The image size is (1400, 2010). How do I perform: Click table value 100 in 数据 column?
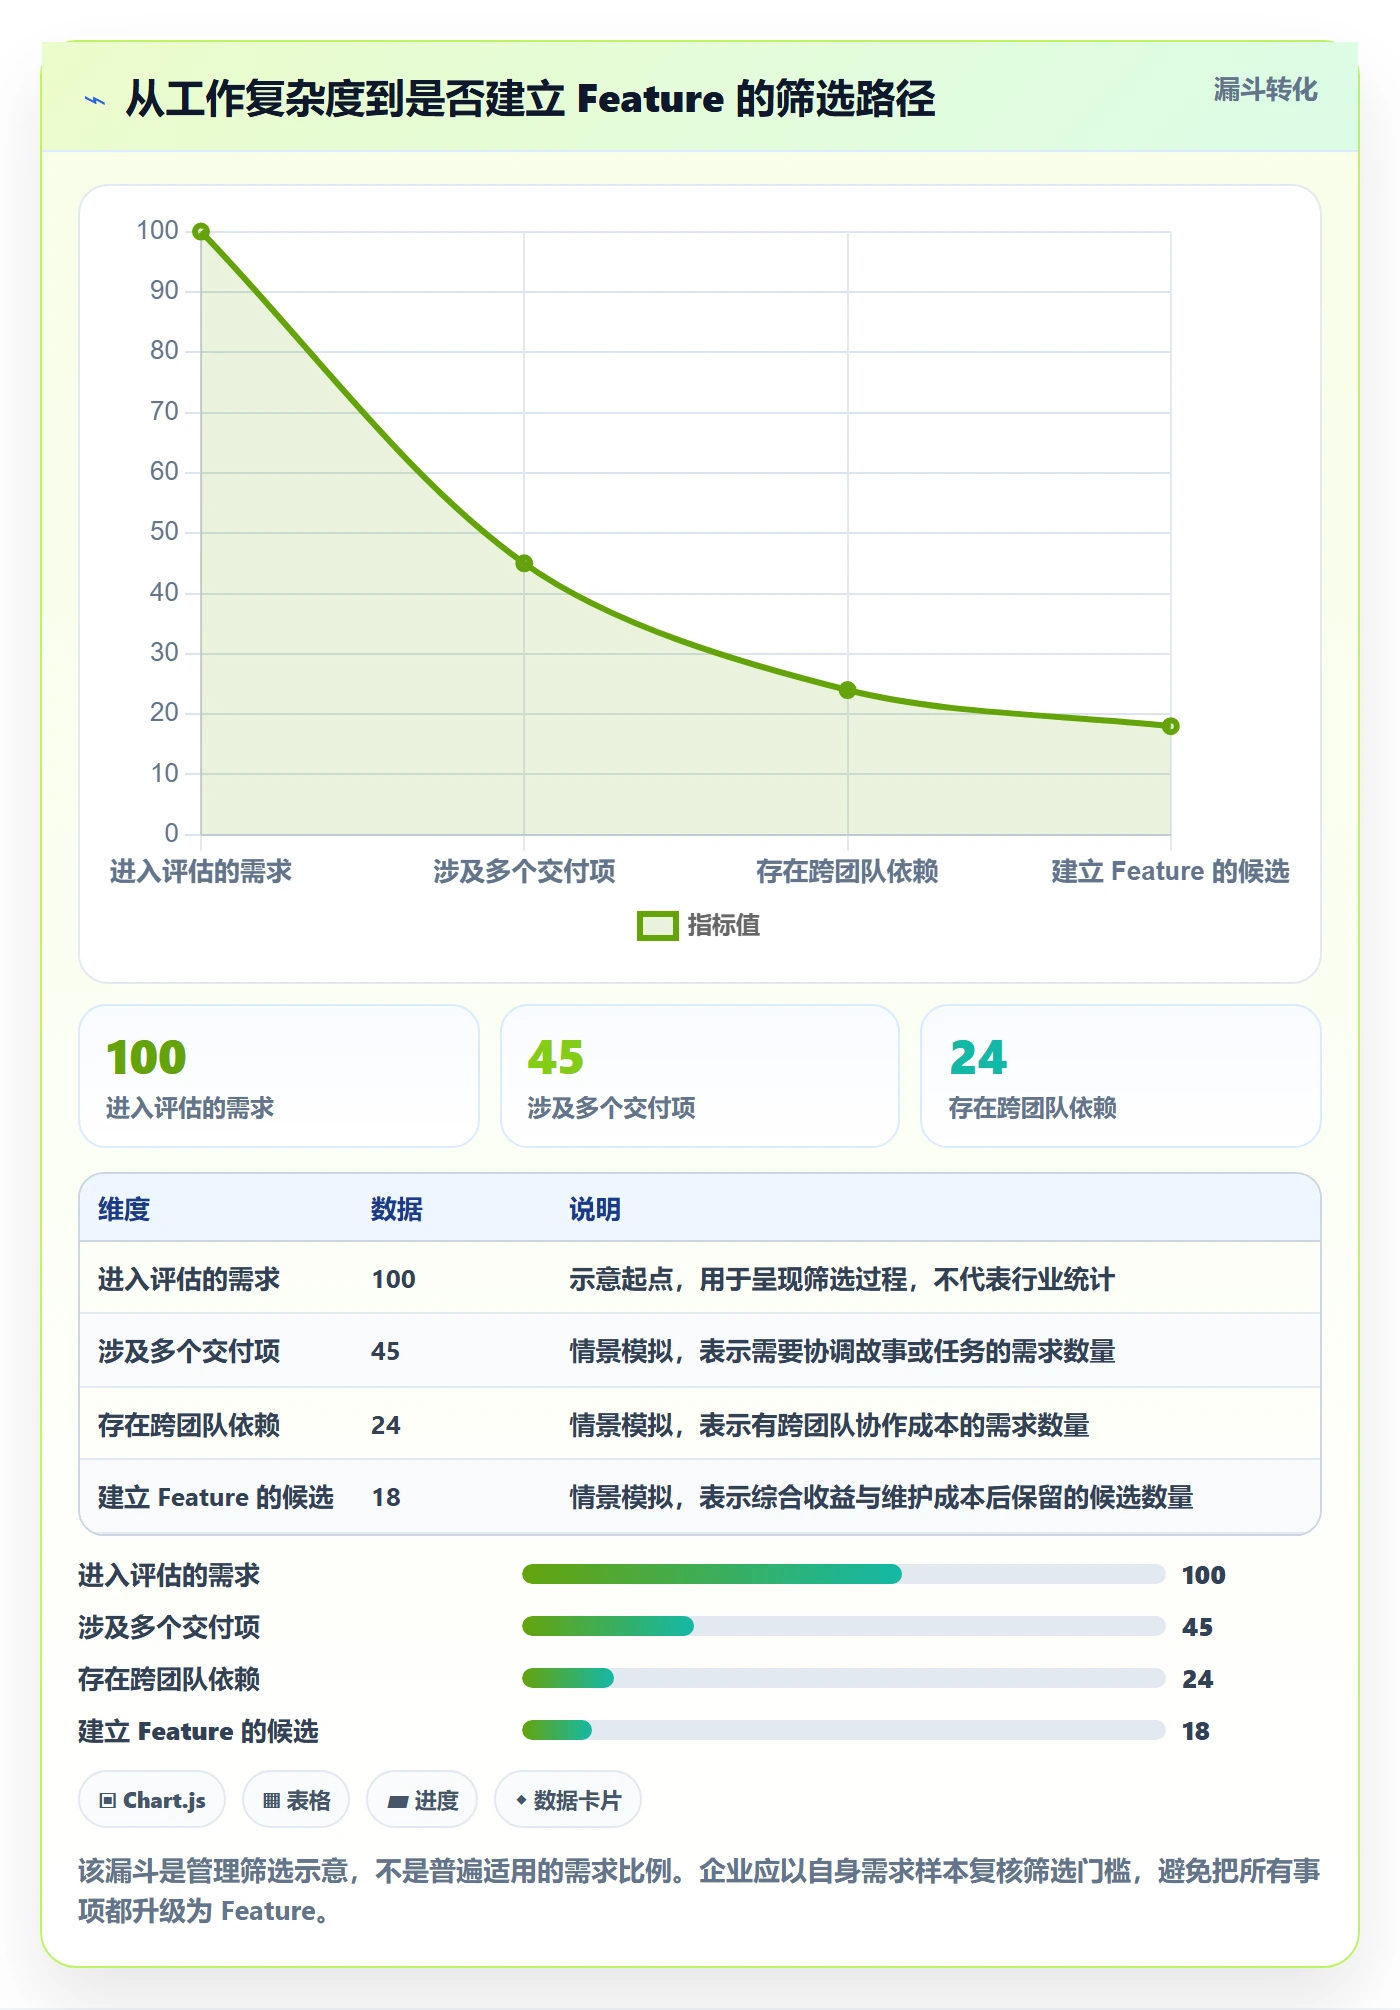(x=394, y=1280)
